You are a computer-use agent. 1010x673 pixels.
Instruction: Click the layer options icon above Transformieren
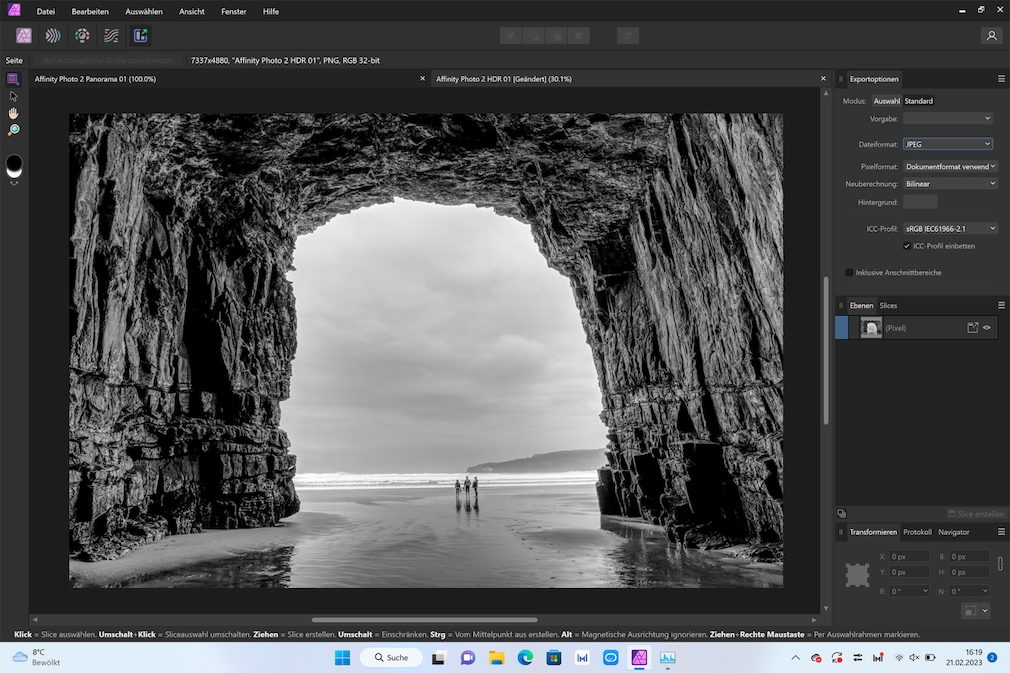click(842, 513)
